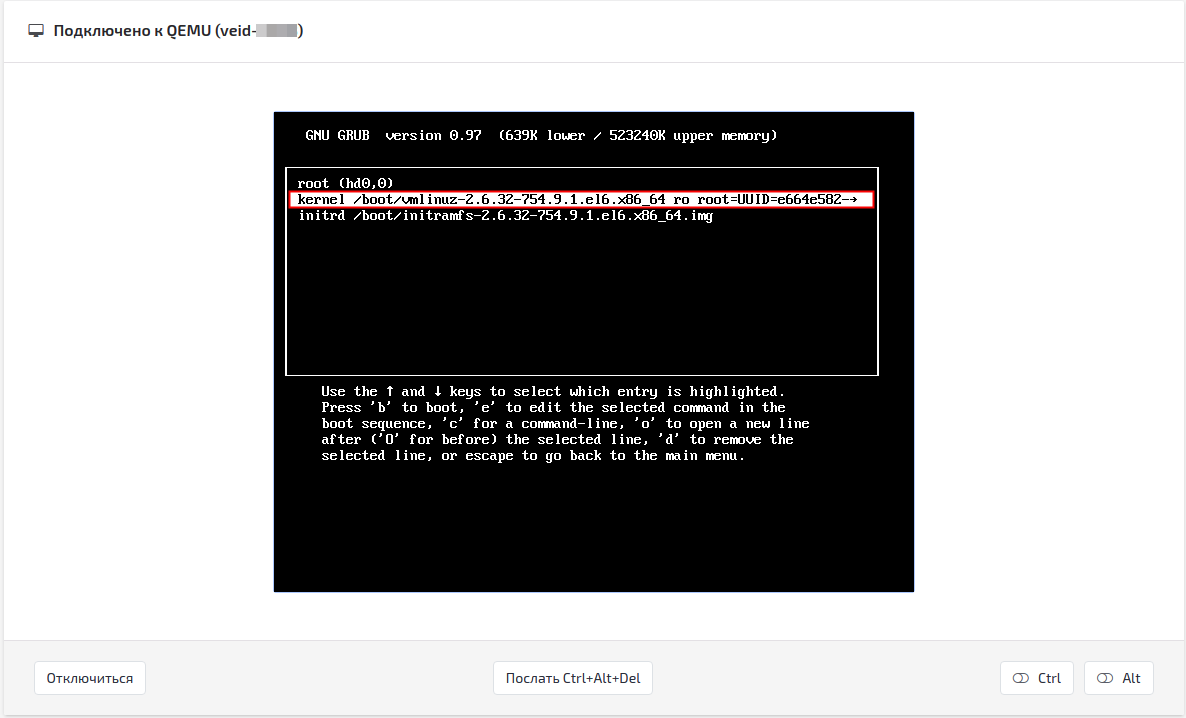Screen dimensions: 1186x718
Task: Click the "Press 'b' to boot" help line
Action: pos(553,407)
